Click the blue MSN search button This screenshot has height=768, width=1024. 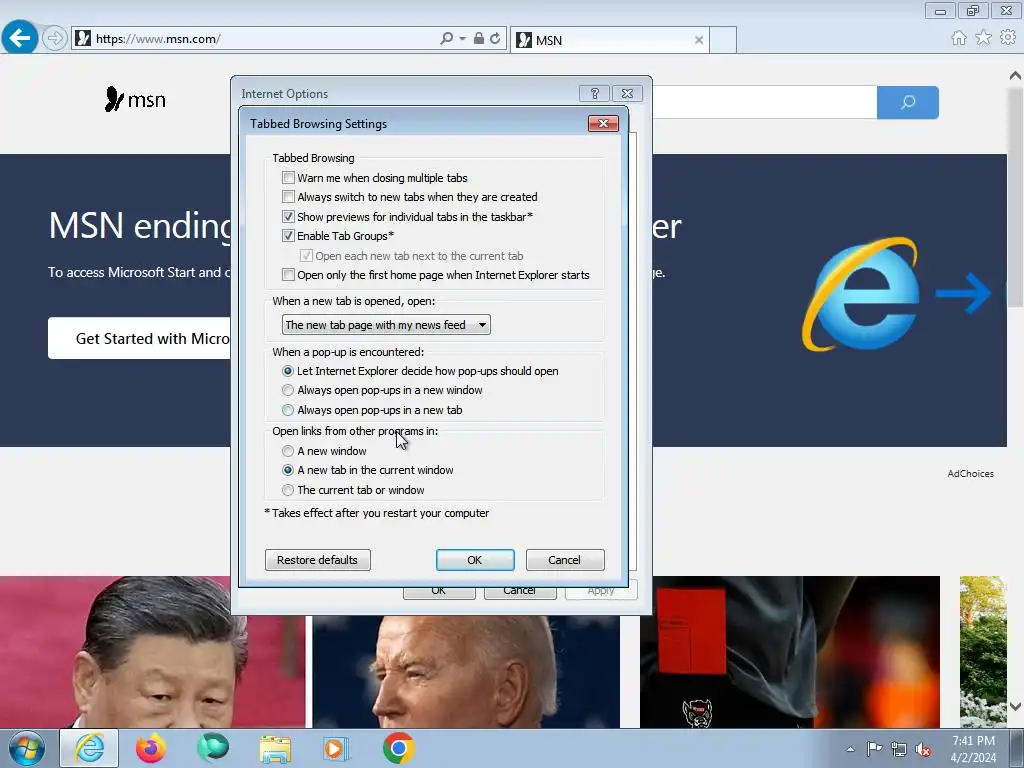coord(908,102)
